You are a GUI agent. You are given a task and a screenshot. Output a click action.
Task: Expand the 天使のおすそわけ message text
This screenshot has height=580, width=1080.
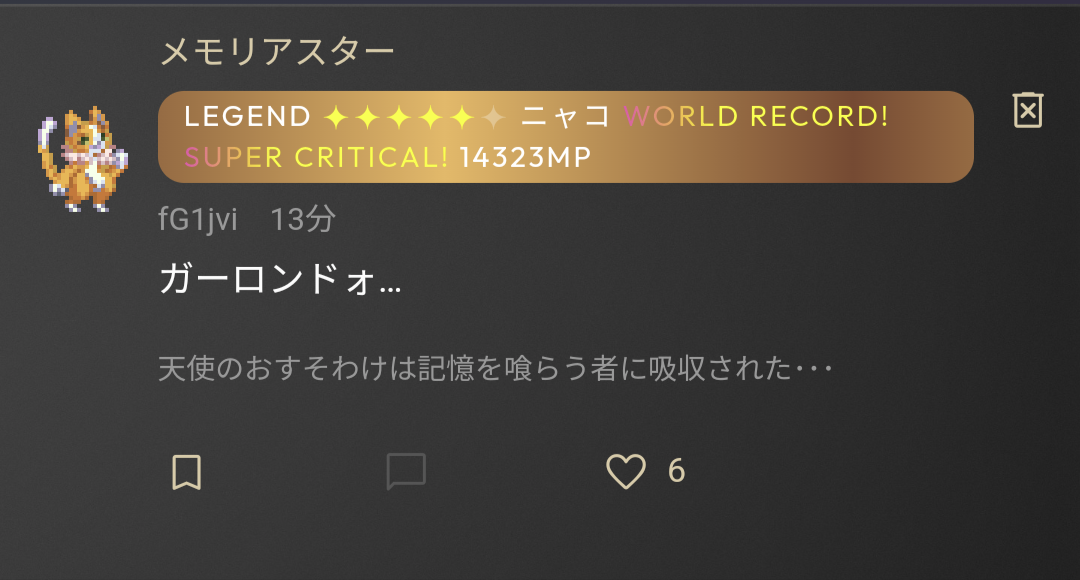point(495,369)
